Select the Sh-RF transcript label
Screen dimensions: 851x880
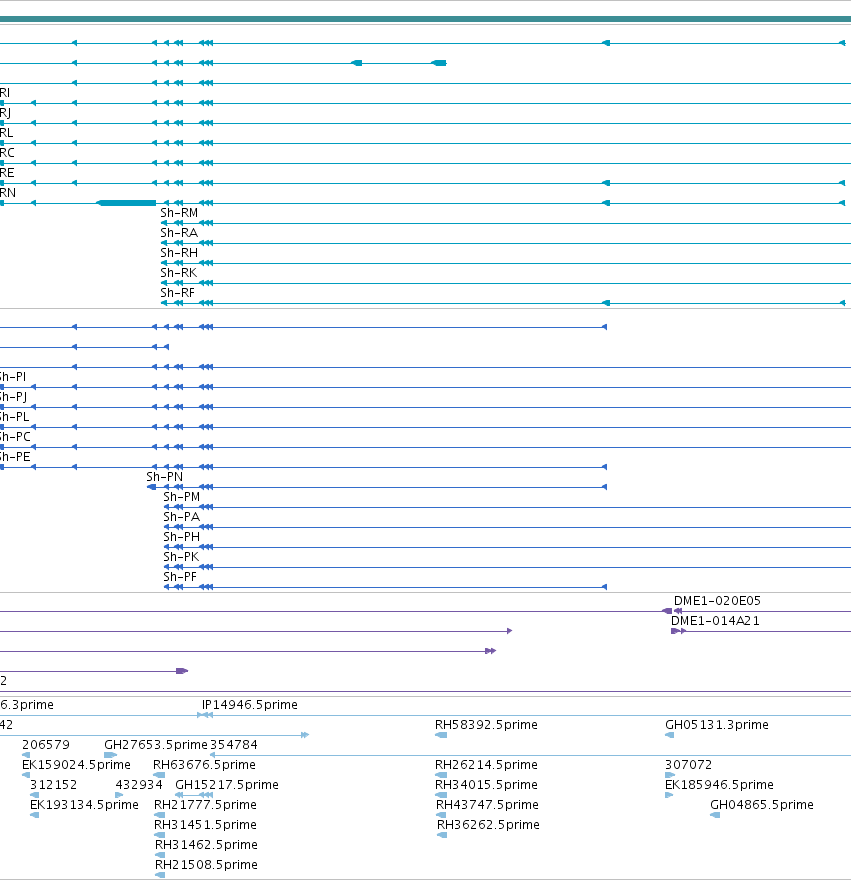(x=177, y=293)
